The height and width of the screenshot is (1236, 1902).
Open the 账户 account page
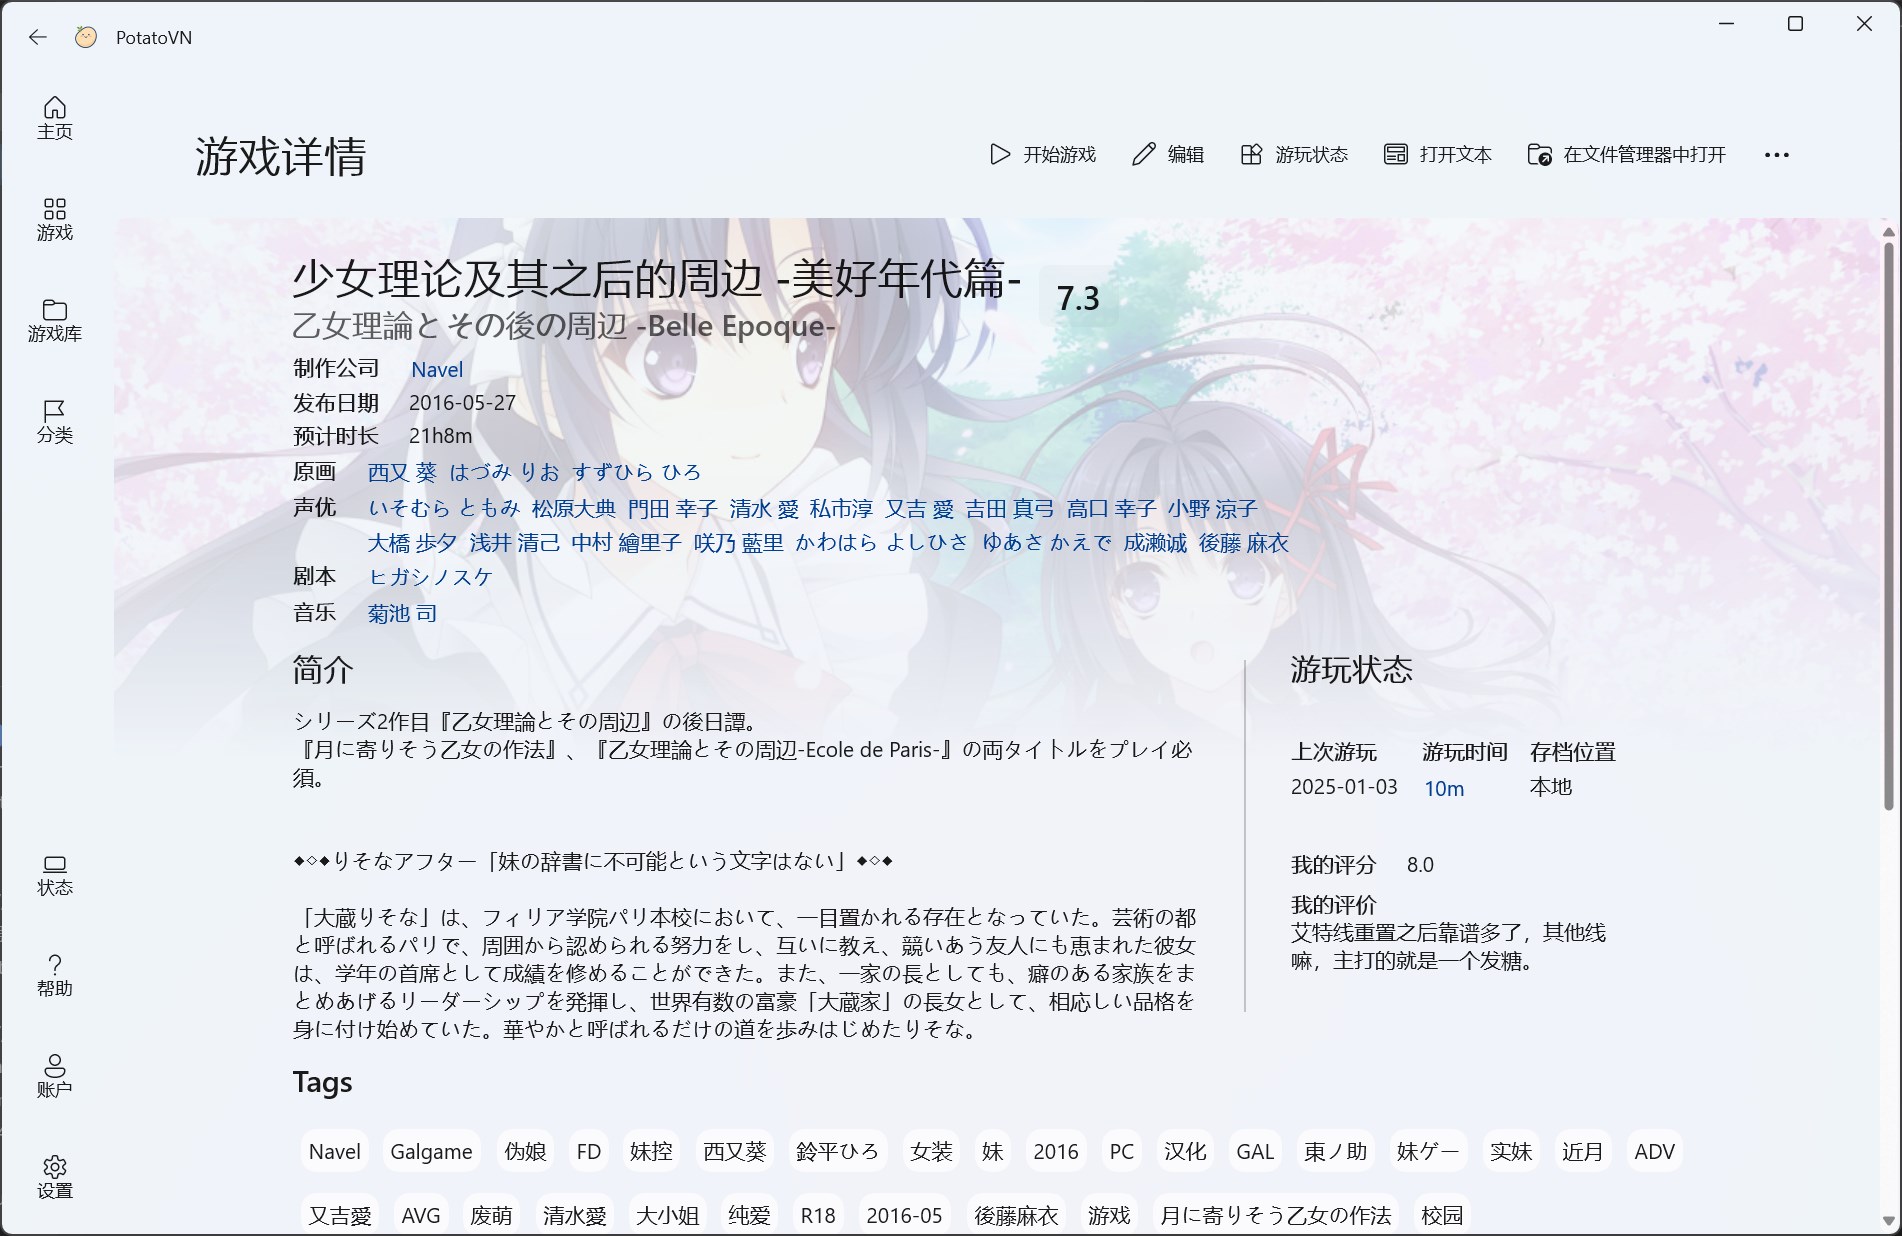[x=55, y=1076]
